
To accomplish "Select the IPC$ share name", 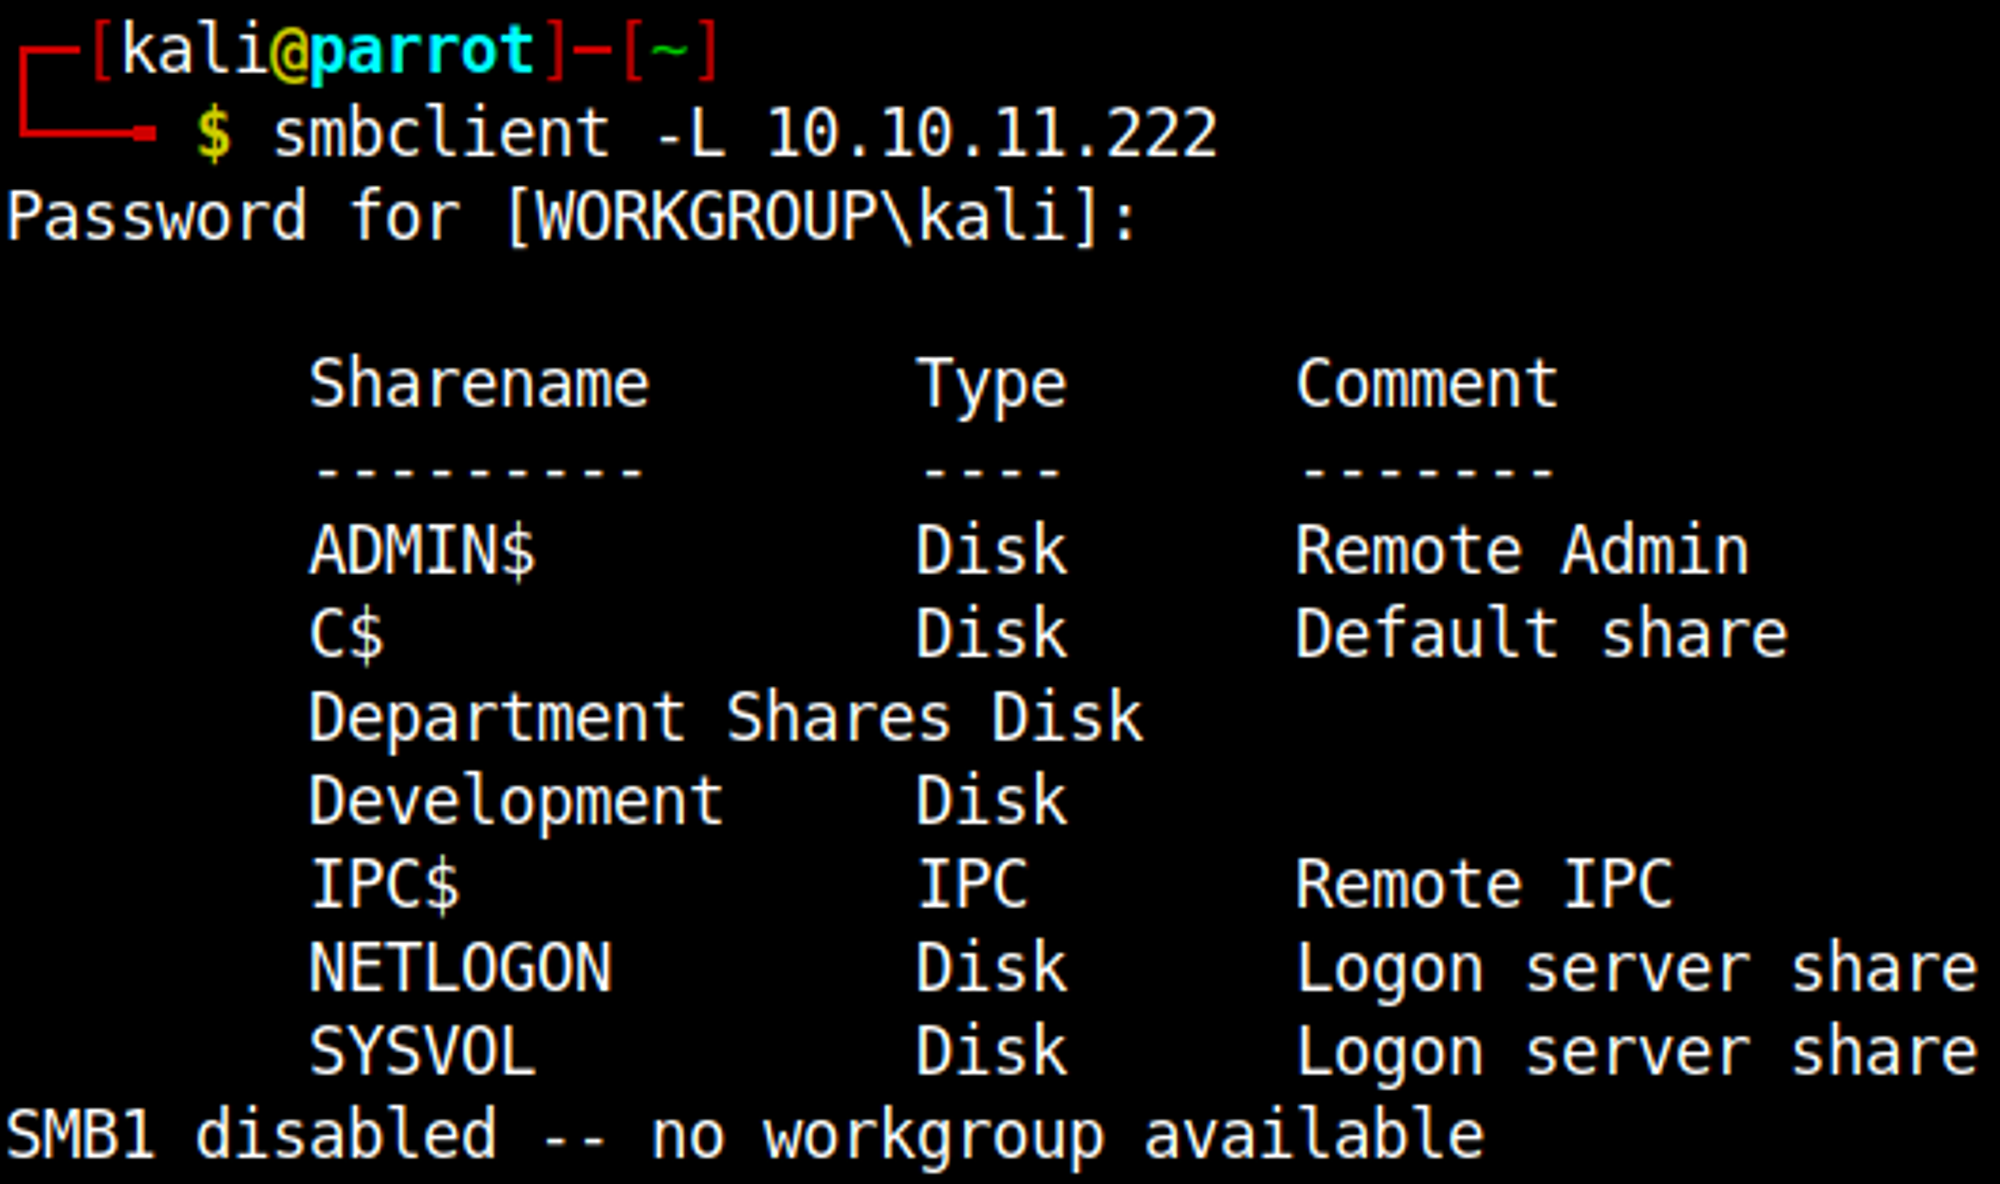I will [x=385, y=885].
